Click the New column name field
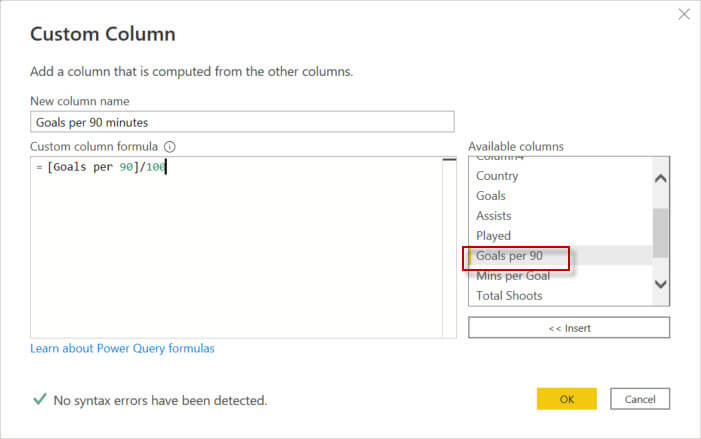This screenshot has width=701, height=439. click(x=244, y=121)
